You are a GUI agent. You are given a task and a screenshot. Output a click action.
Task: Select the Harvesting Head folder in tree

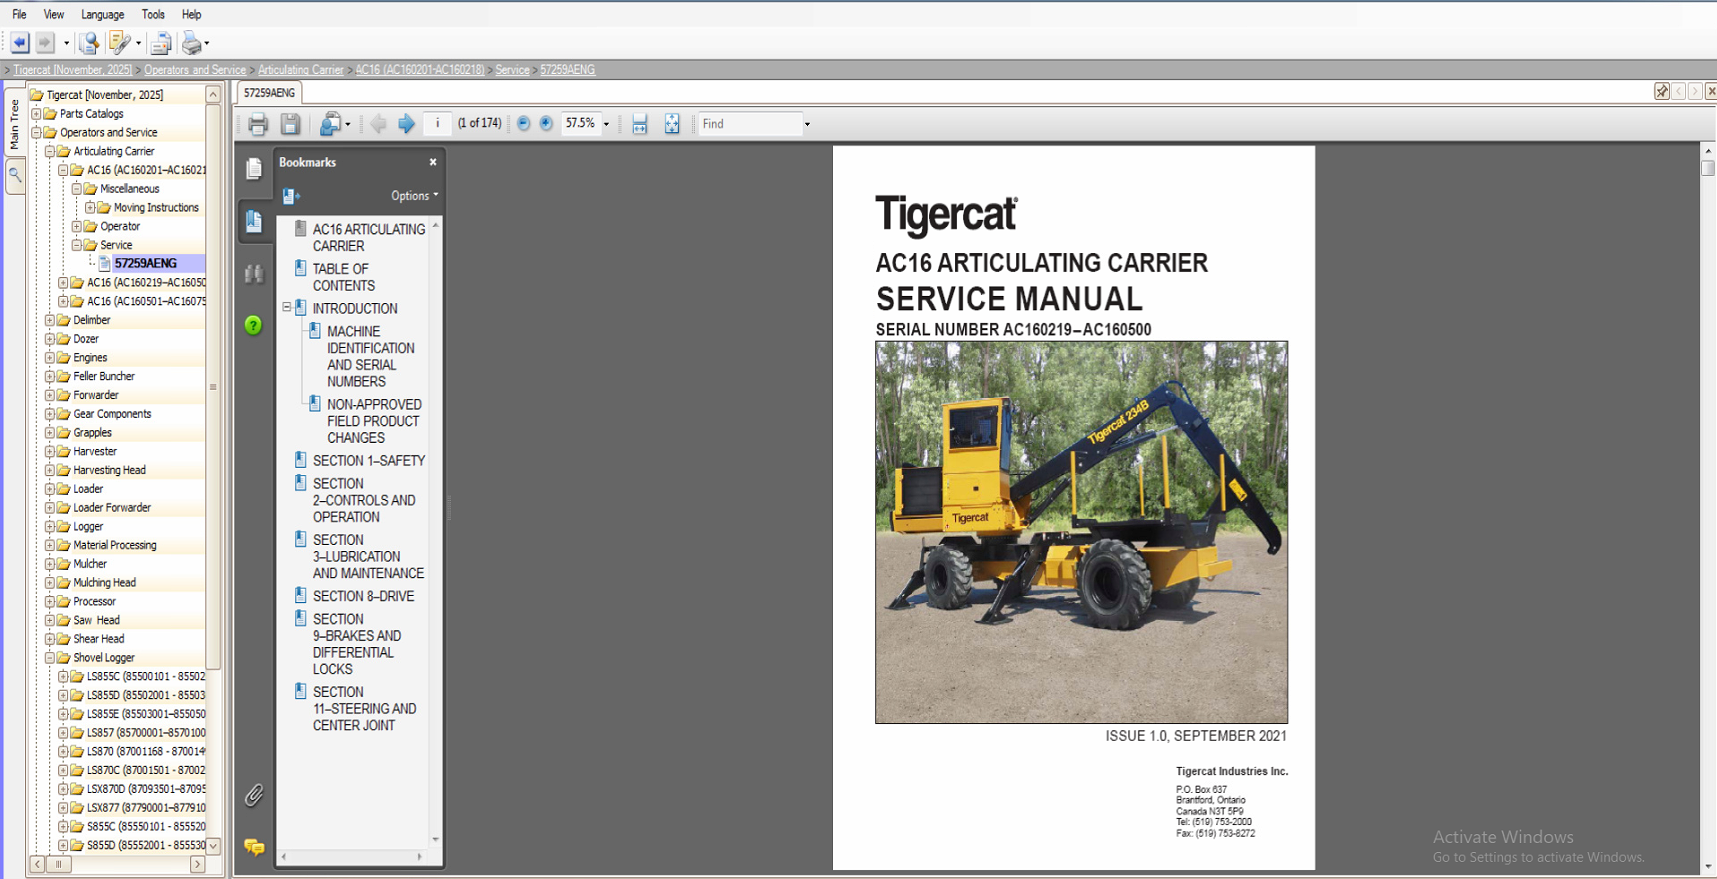click(x=109, y=470)
